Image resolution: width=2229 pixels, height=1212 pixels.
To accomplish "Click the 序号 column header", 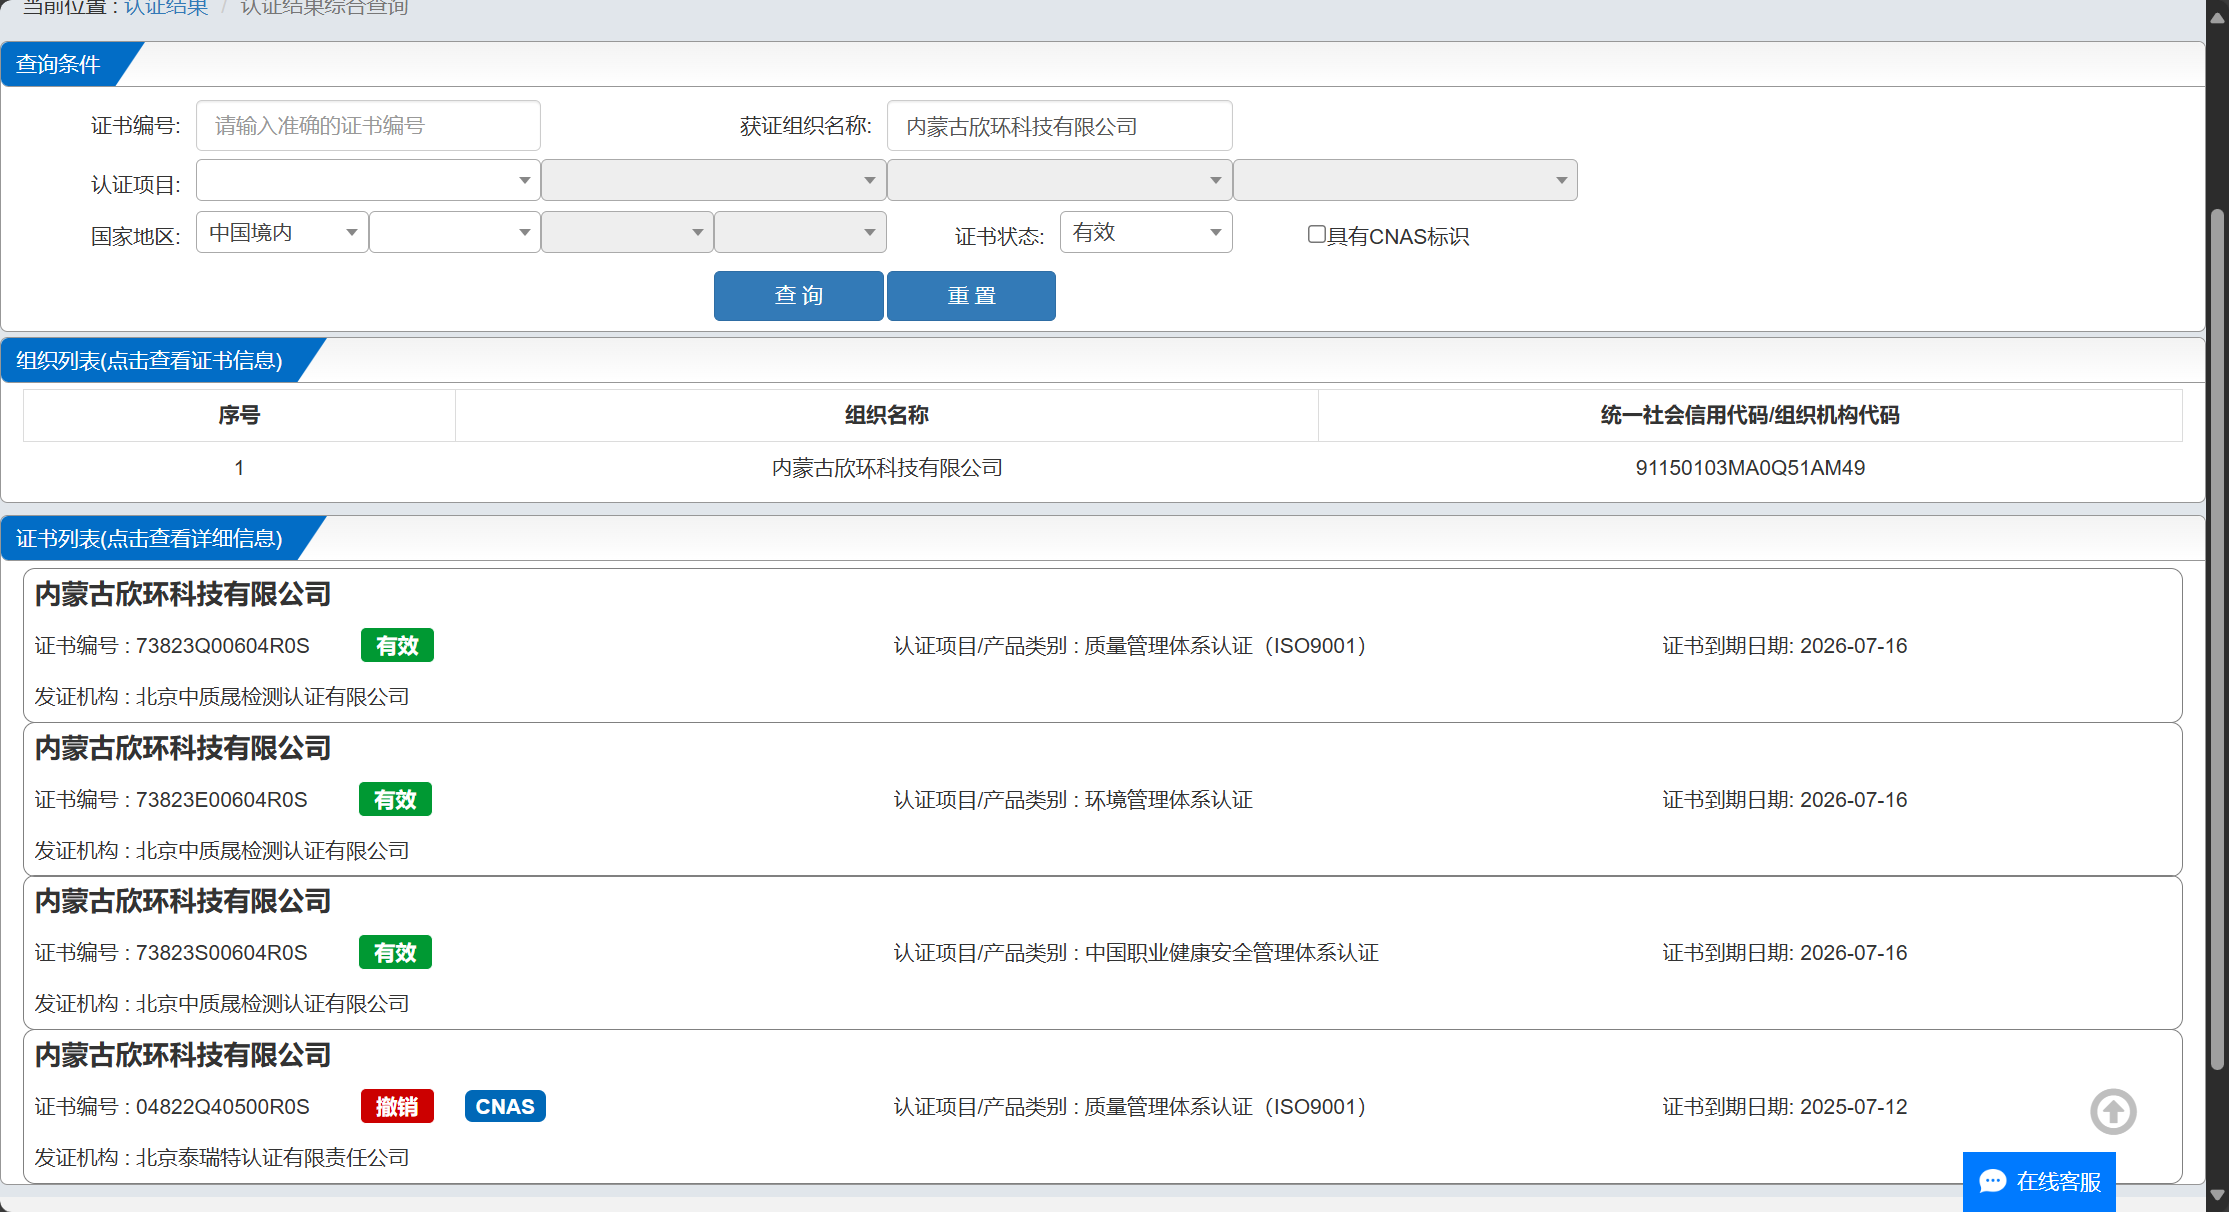I will tap(239, 415).
